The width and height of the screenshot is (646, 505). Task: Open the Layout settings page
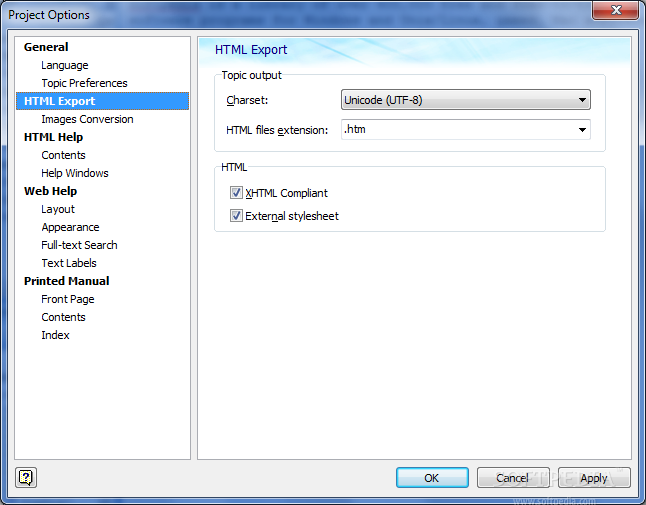point(58,209)
